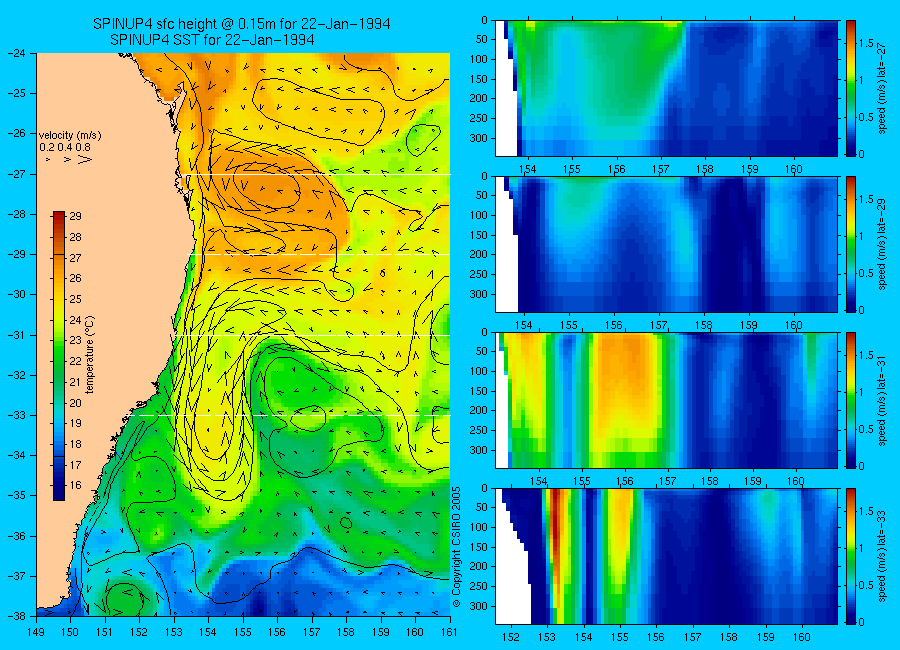
Task: Click the -38 latitude label on the SST map
Action: click(x=15, y=616)
